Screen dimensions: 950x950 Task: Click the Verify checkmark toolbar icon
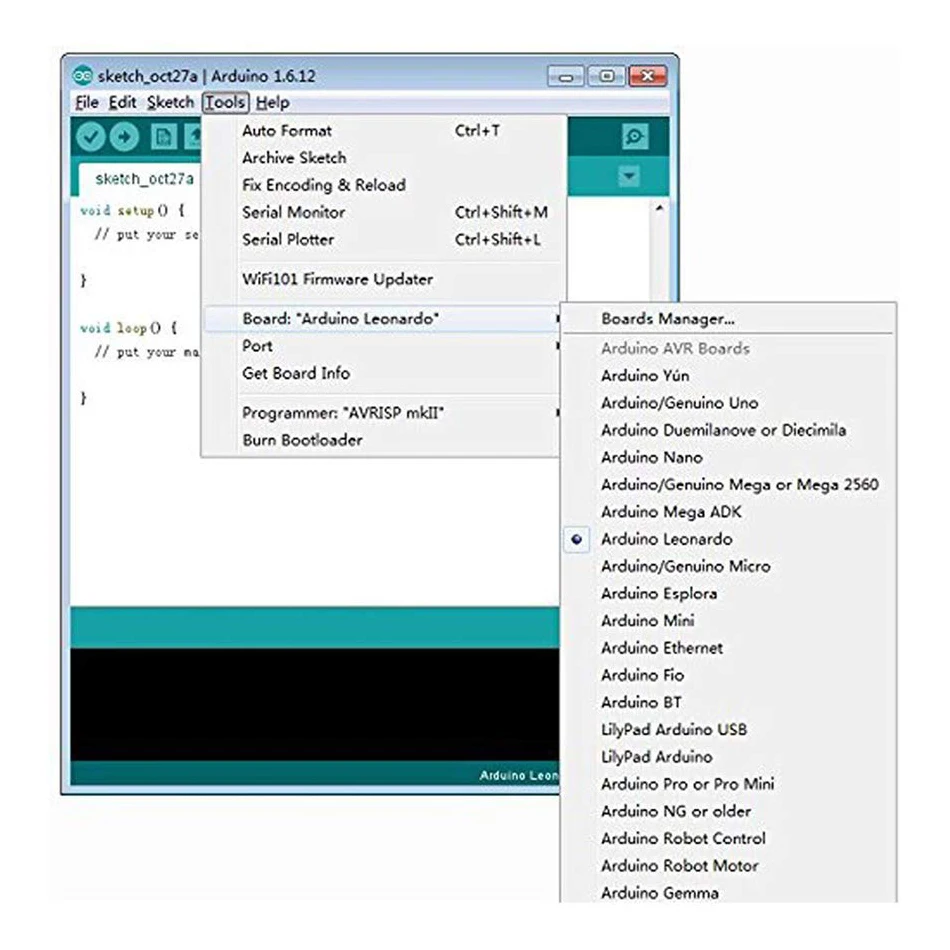coord(91,137)
